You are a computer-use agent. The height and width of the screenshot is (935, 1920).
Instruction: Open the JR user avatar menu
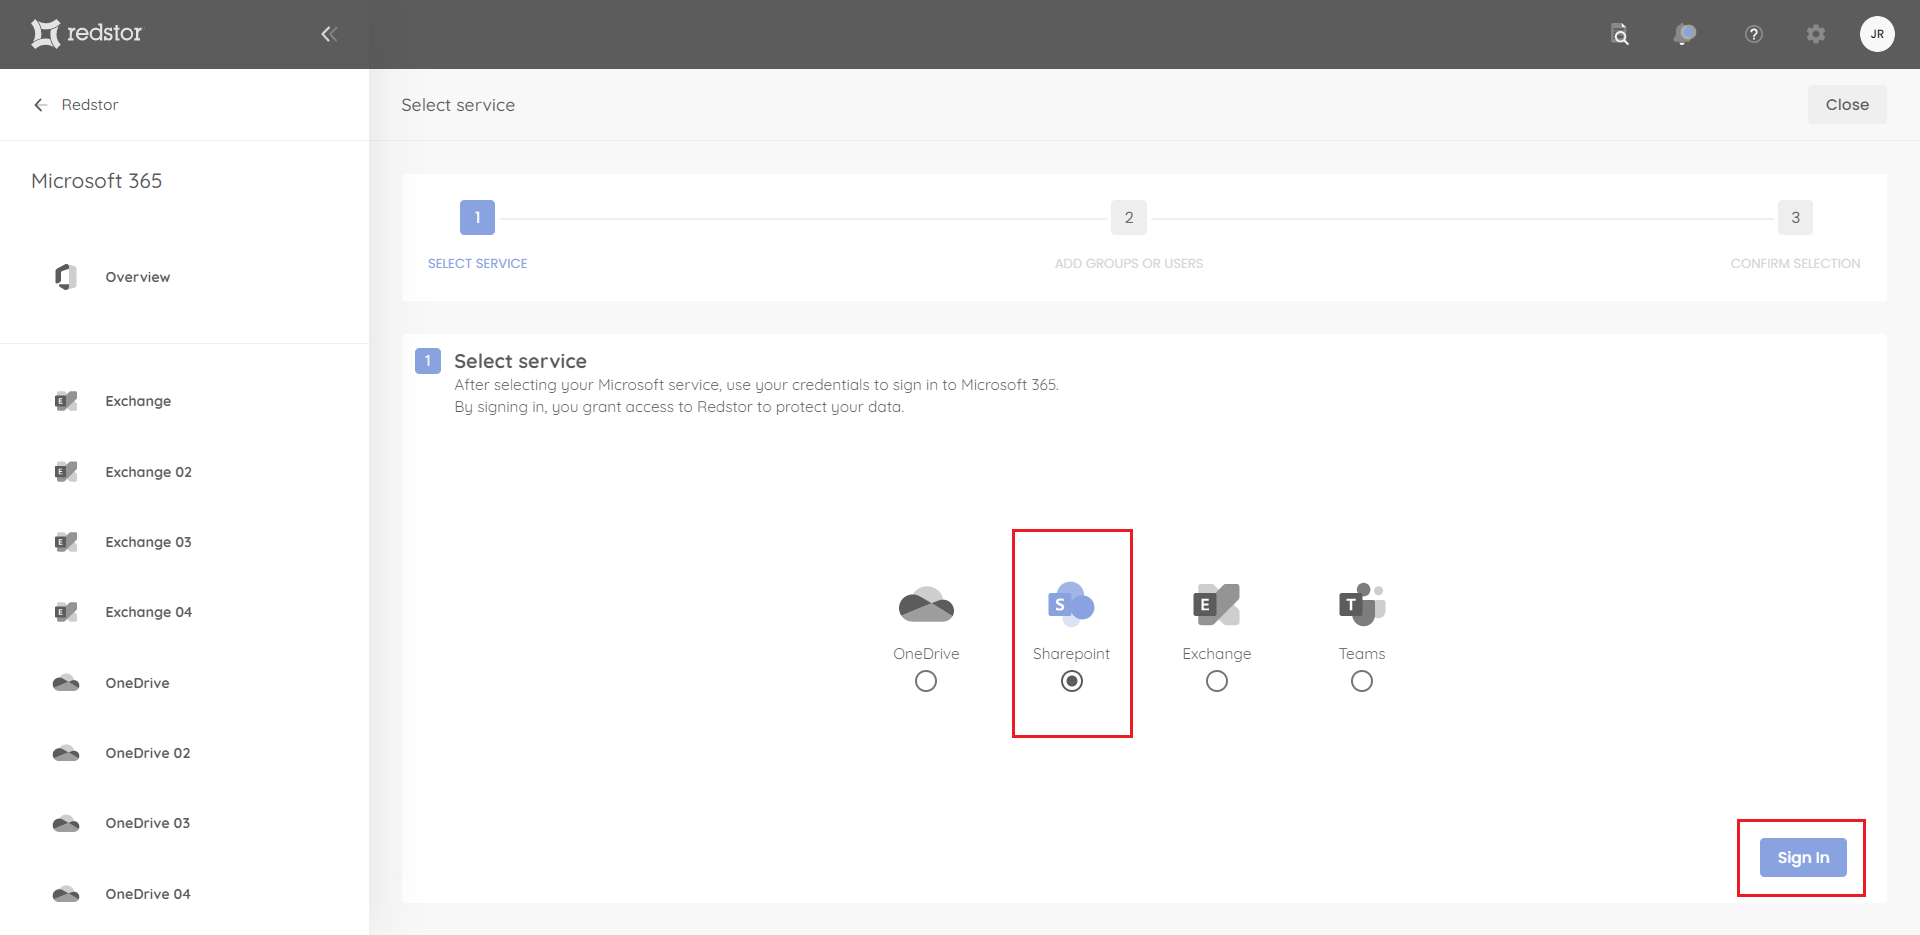pos(1877,34)
